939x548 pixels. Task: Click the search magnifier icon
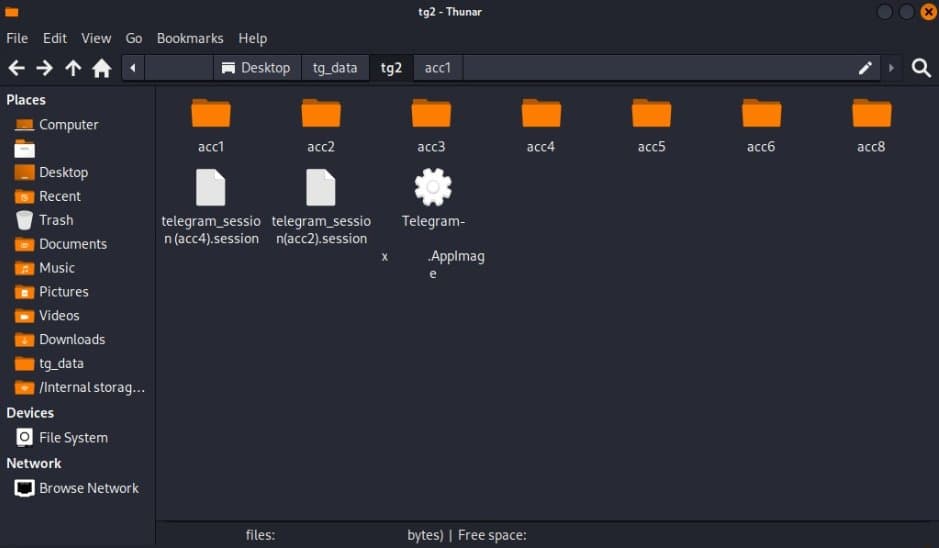921,68
